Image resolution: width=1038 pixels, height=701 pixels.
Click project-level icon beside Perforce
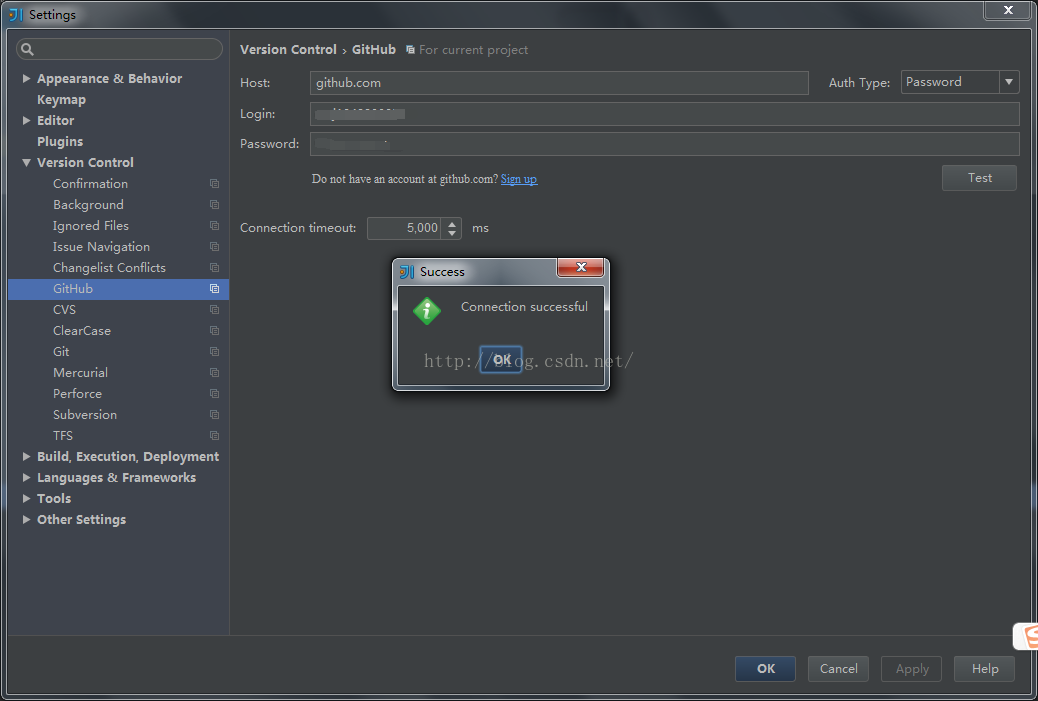[214, 393]
